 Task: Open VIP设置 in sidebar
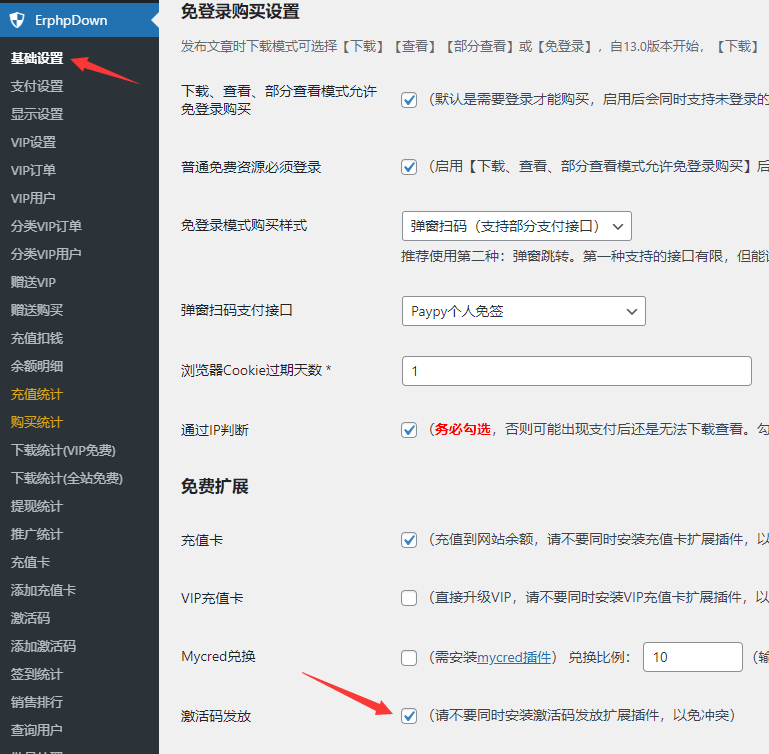click(x=33, y=142)
